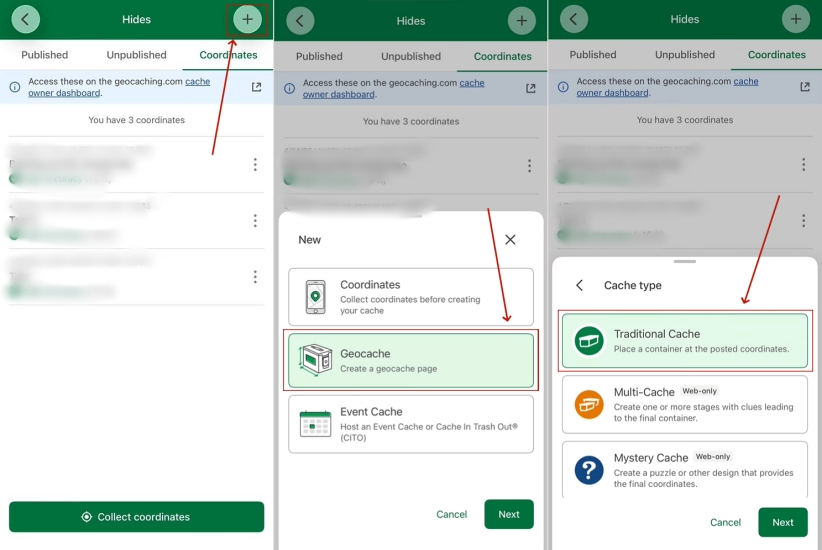The height and width of the screenshot is (550, 822).
Task: Open first row kebab menu on the right screen
Action: (804, 165)
